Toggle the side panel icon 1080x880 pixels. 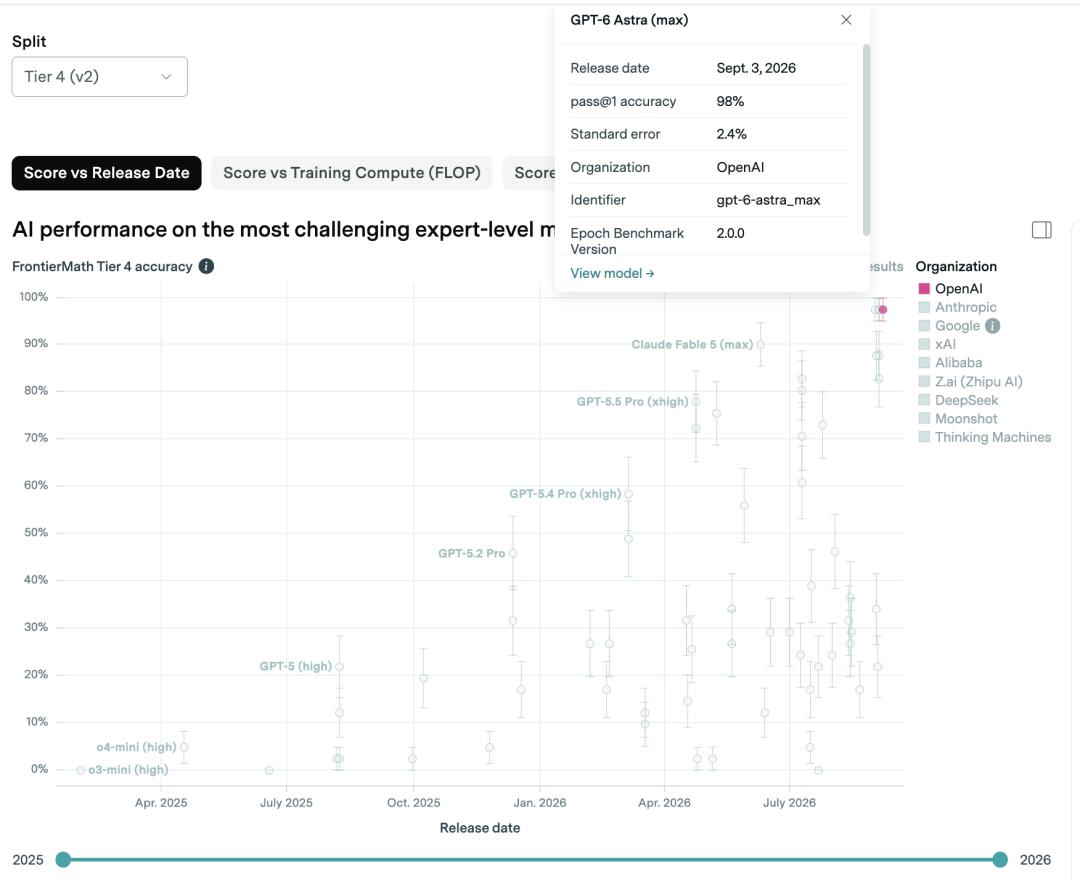[x=1041, y=230]
